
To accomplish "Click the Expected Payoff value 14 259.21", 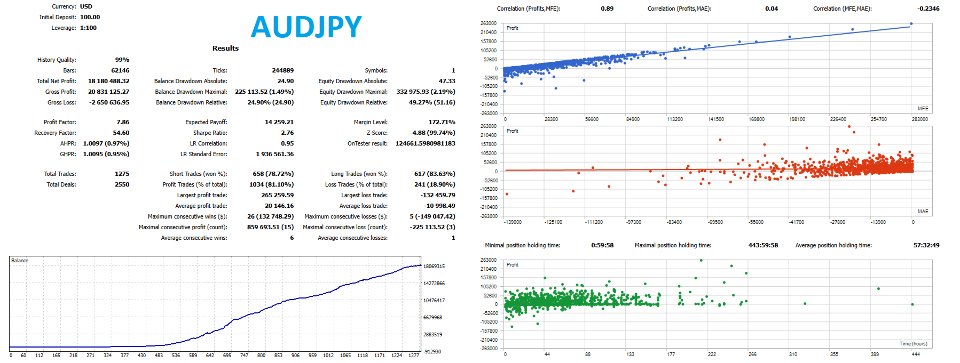I will [279, 123].
